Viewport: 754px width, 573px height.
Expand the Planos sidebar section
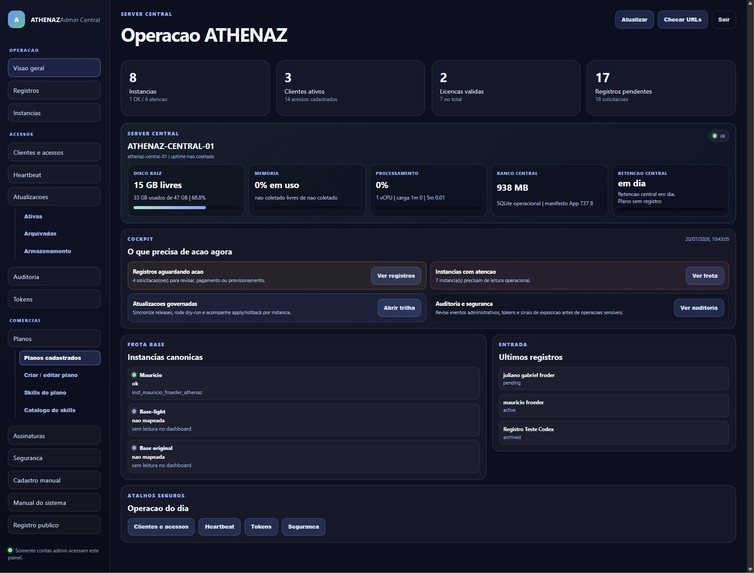[54, 339]
